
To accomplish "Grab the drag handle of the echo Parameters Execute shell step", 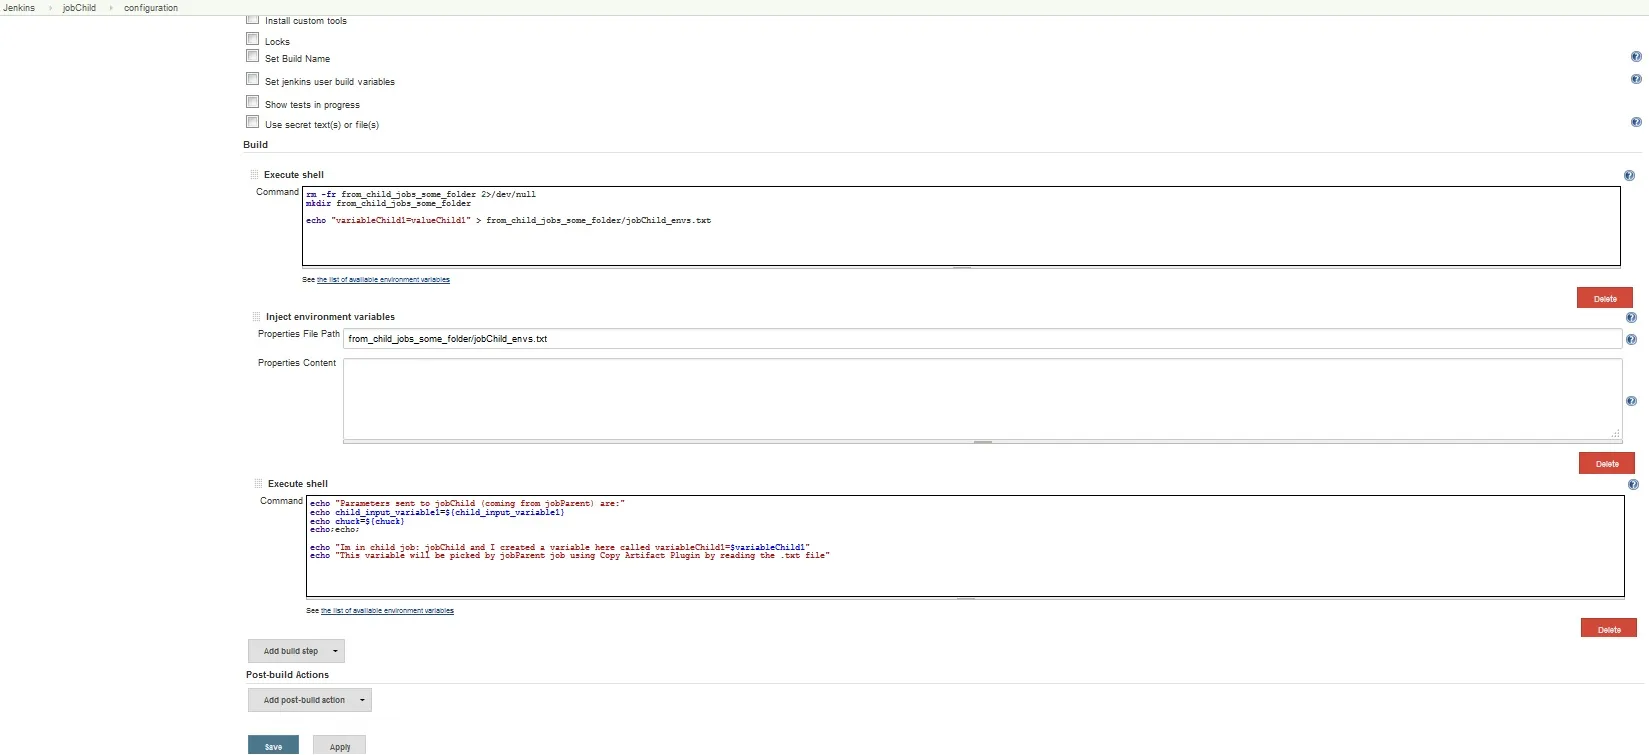I will [258, 484].
